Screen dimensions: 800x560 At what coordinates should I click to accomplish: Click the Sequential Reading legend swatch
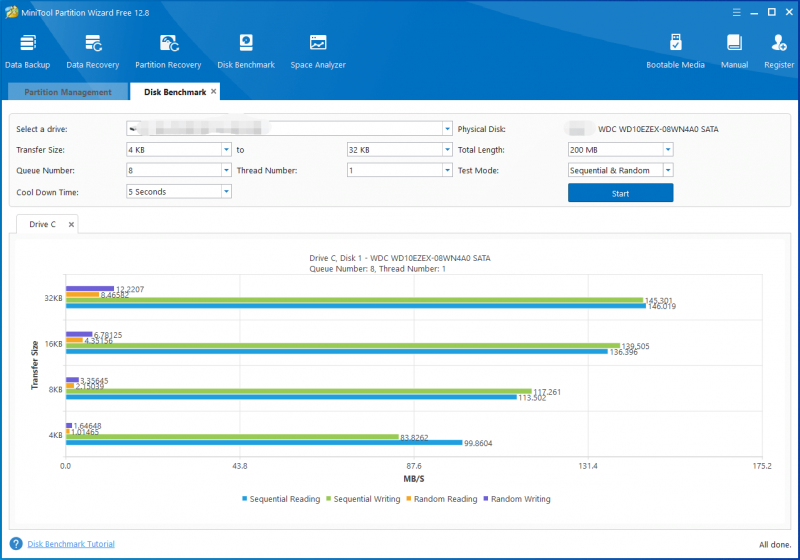(244, 498)
